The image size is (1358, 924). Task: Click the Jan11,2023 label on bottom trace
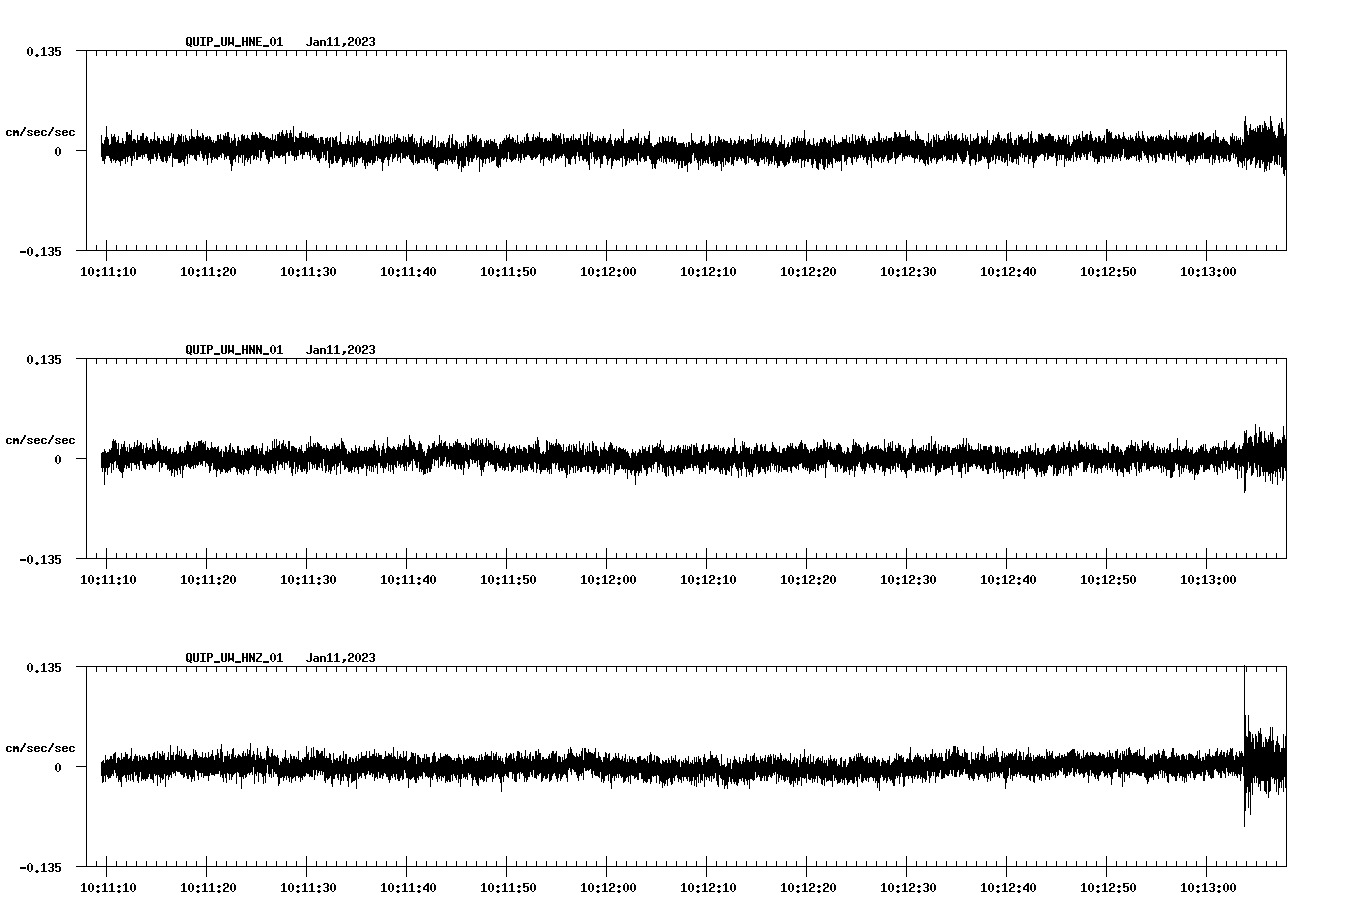point(341,657)
